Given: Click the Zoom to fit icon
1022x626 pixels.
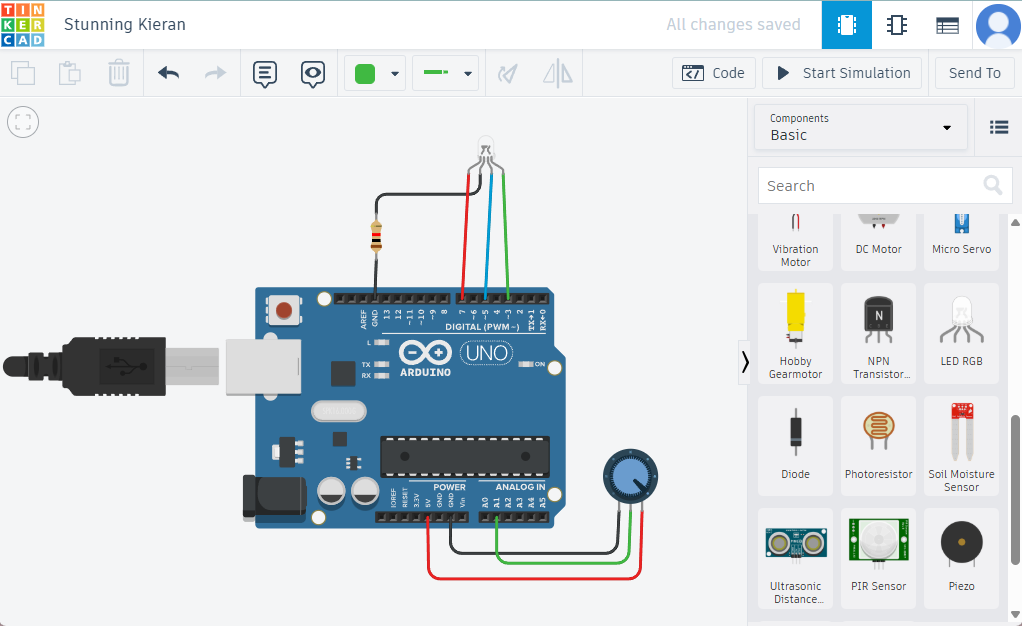Looking at the screenshot, I should 23,122.
